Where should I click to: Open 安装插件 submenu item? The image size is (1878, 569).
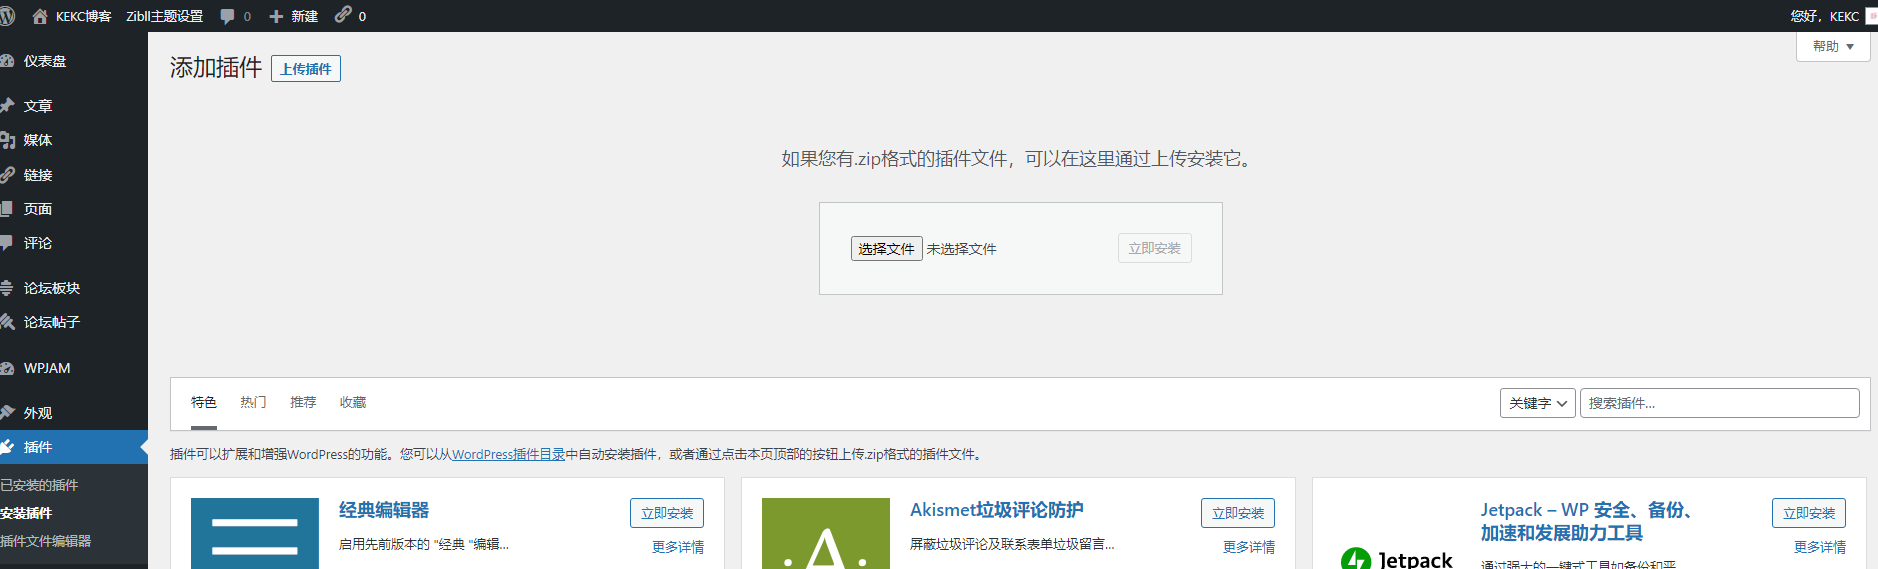(x=26, y=513)
